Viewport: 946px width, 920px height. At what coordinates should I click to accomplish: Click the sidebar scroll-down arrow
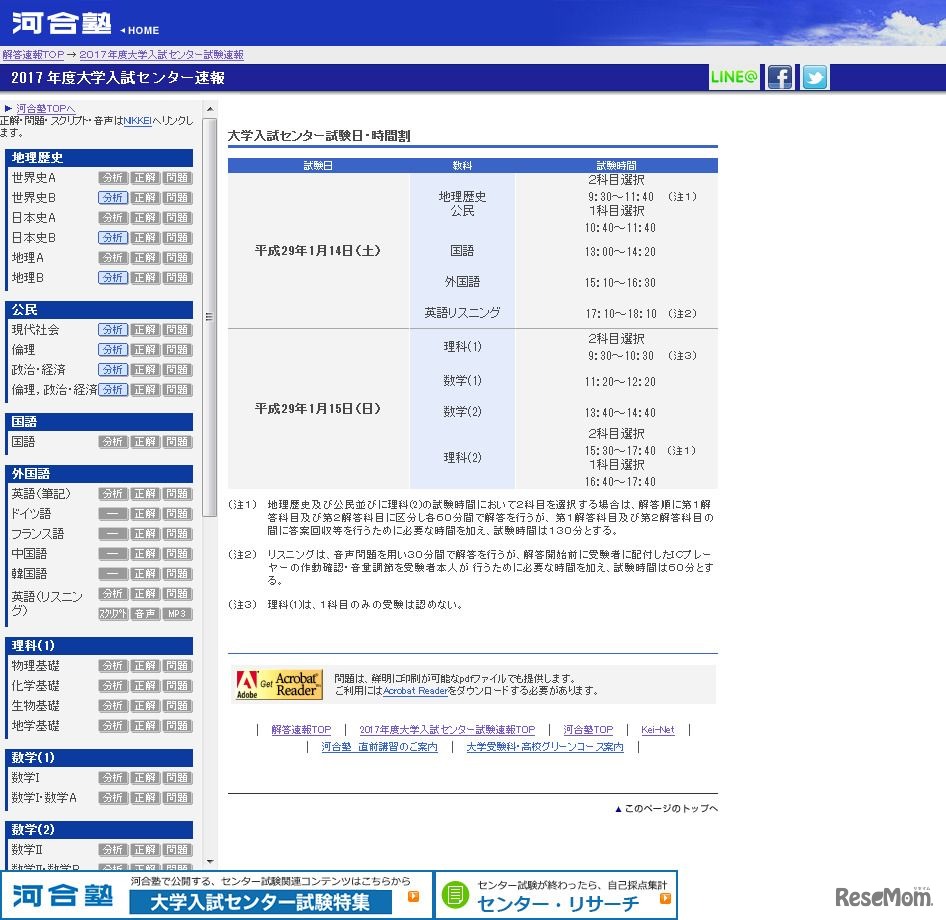point(210,861)
